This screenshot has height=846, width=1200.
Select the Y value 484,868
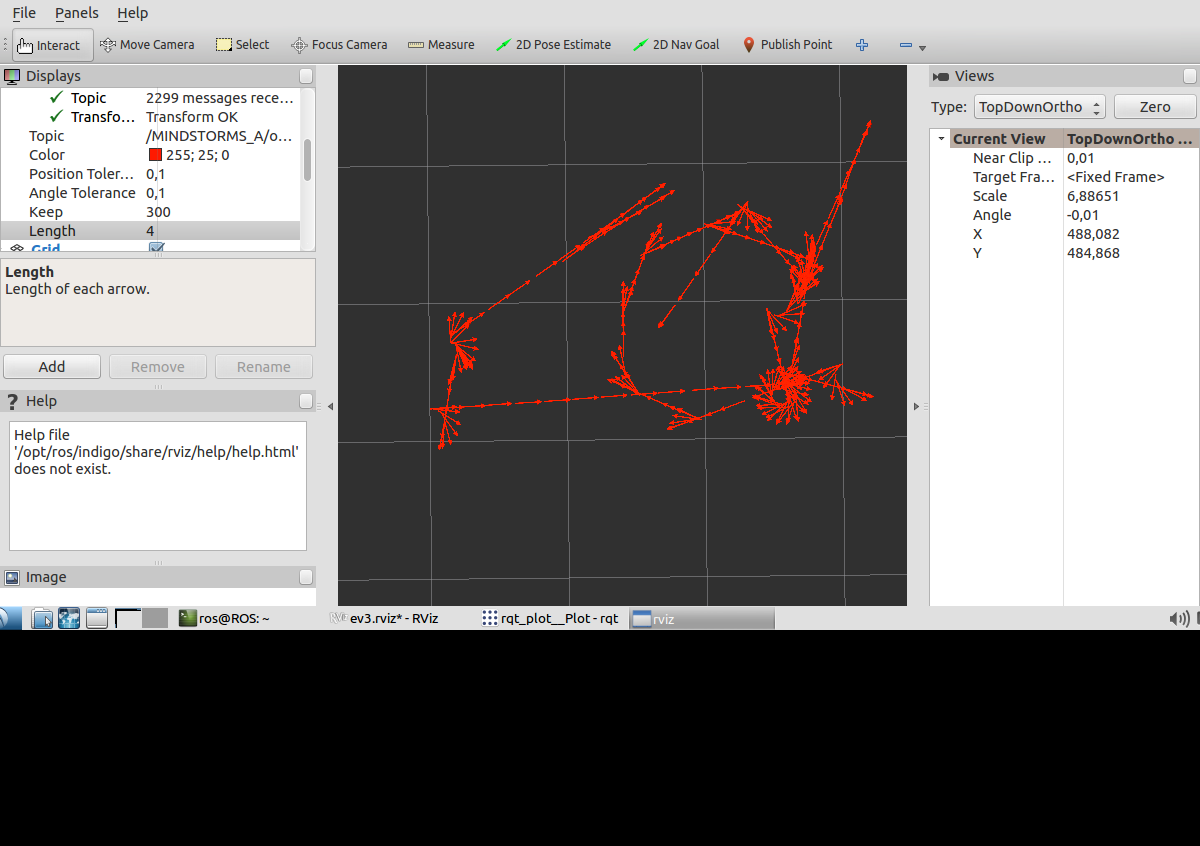pyautogui.click(x=1093, y=253)
